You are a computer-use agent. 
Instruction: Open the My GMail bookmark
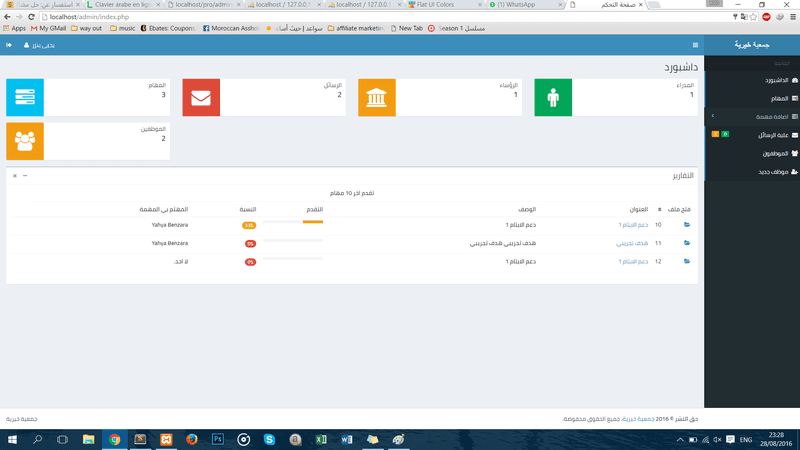(x=48, y=28)
